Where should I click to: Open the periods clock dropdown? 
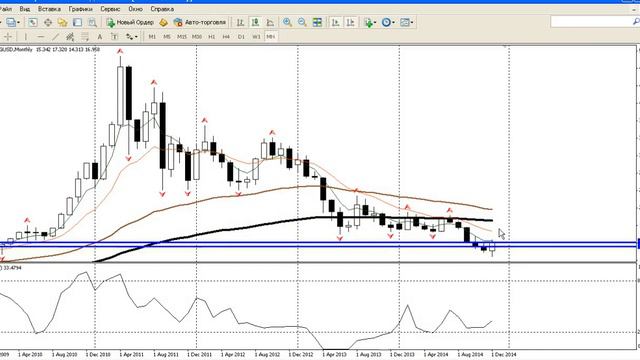(x=388, y=22)
